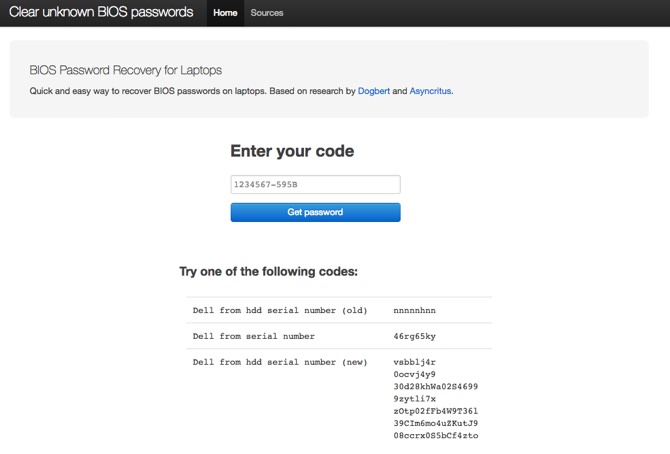Select the 'Dell from hdd serial number (new)' label

pyautogui.click(x=280, y=362)
